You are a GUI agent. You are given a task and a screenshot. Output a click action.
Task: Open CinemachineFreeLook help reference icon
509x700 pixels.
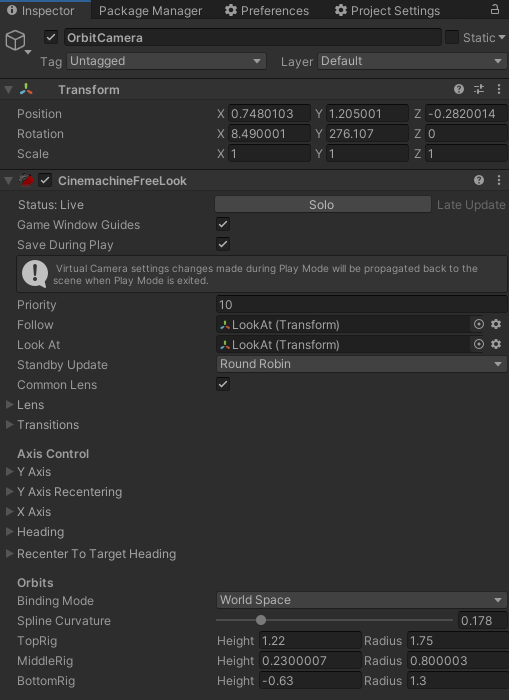pos(479,180)
